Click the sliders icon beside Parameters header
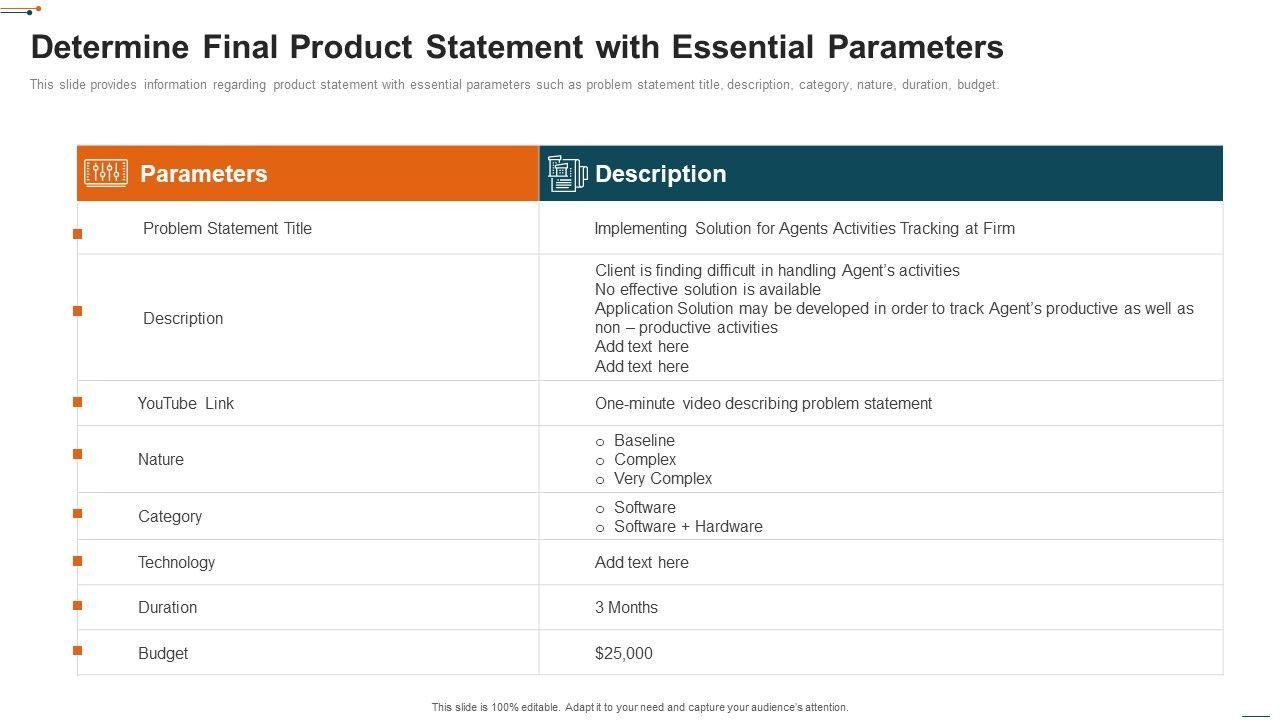This screenshot has height=720, width=1280. [x=106, y=173]
